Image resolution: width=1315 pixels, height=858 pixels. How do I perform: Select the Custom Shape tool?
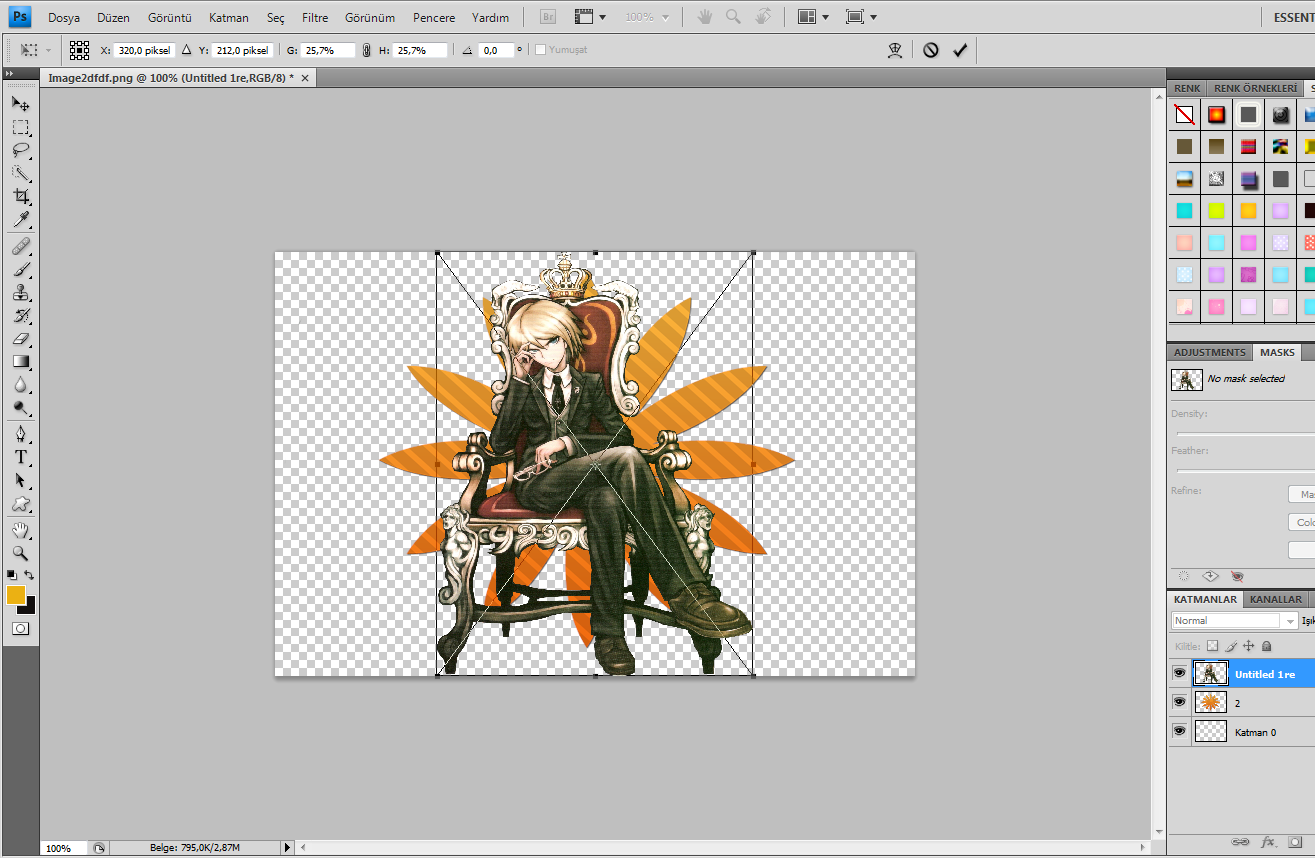[21, 504]
